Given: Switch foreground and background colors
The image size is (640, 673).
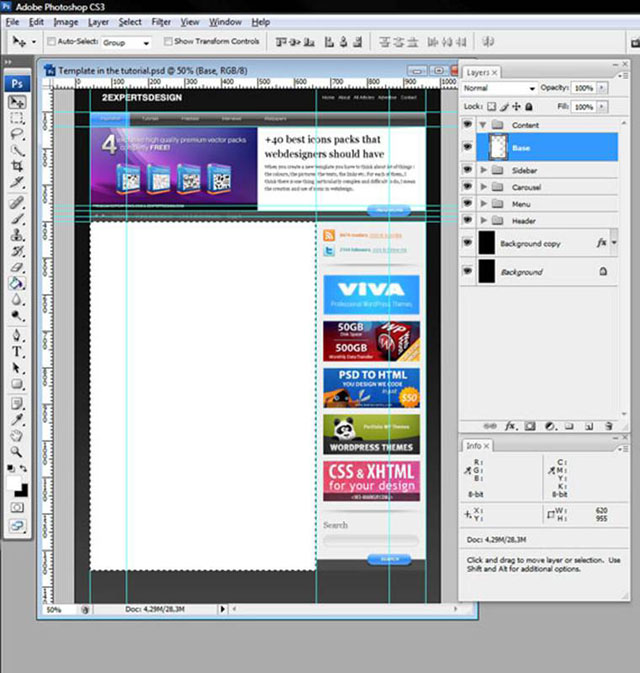Looking at the screenshot, I should tap(23, 468).
